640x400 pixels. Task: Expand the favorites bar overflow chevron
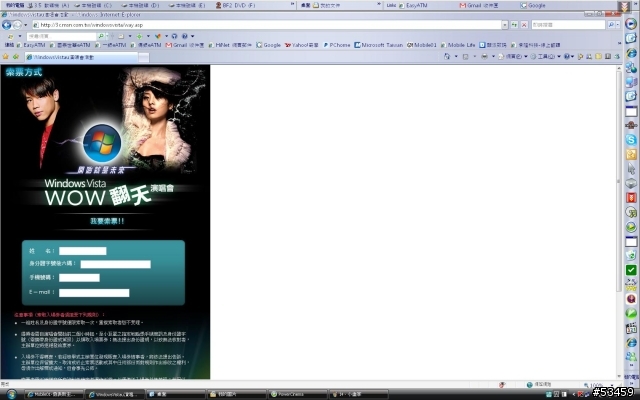tap(619, 44)
